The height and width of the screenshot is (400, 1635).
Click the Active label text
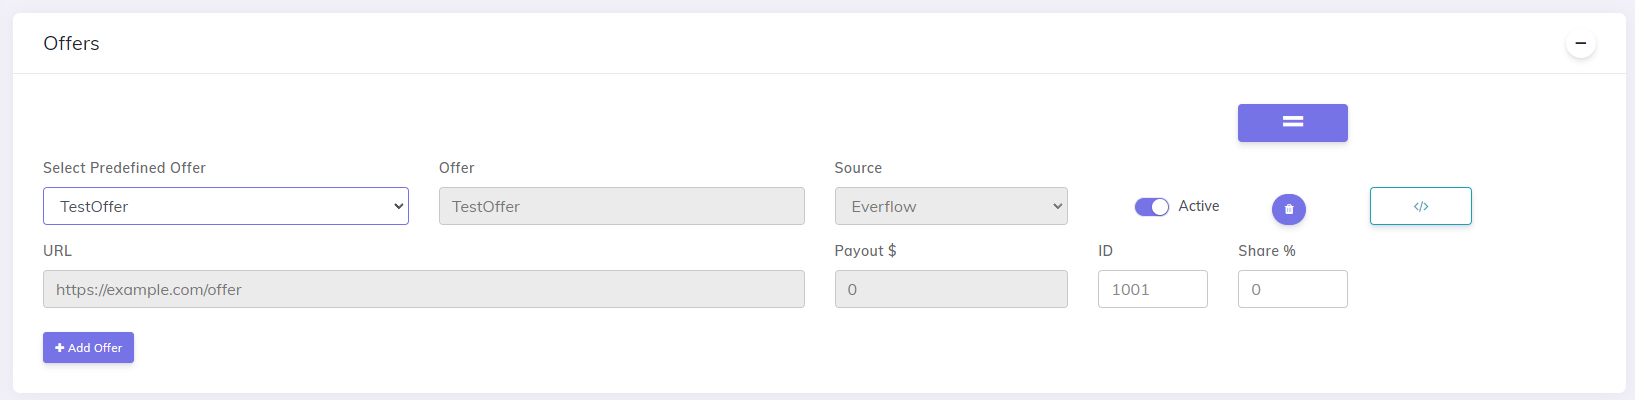coord(1198,206)
